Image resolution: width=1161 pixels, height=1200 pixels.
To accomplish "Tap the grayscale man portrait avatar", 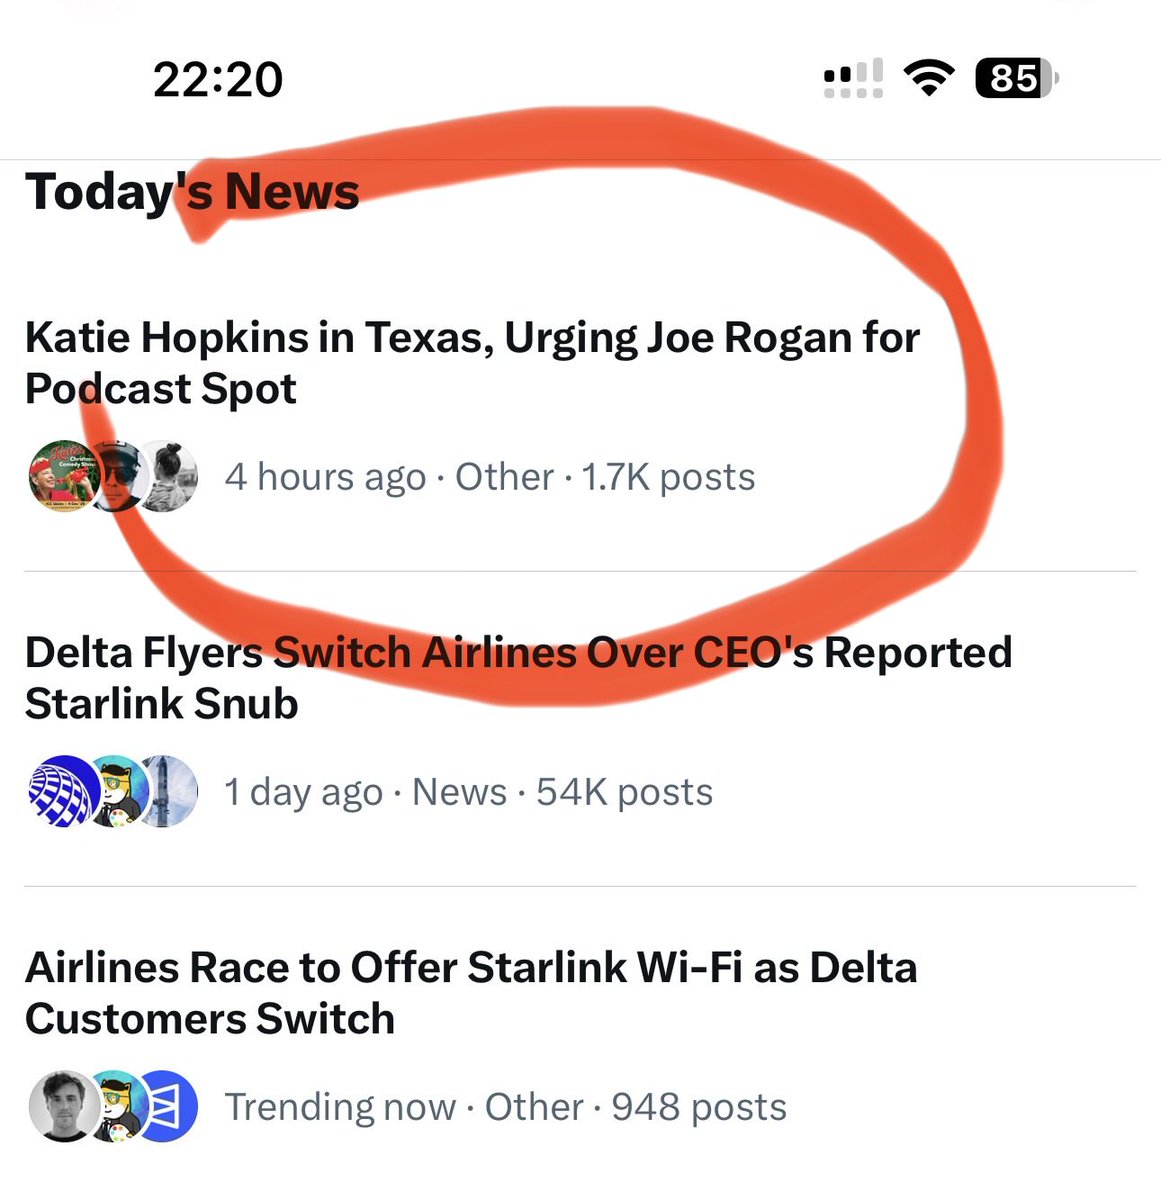I will click(64, 1106).
